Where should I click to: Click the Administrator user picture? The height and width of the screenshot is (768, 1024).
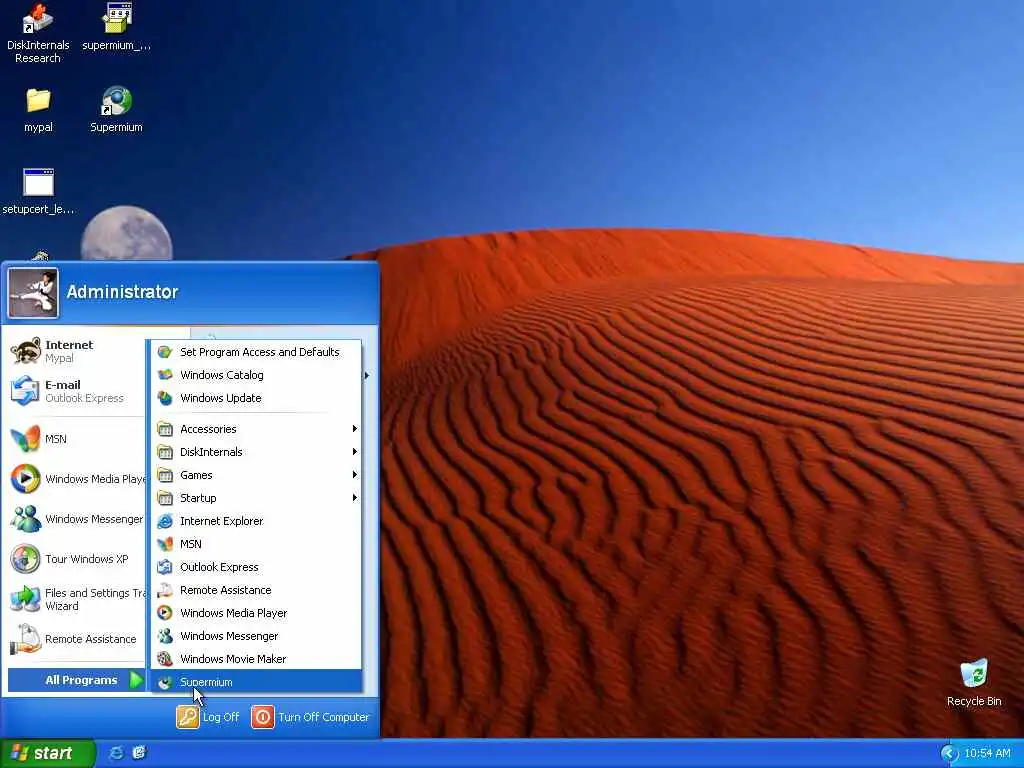[33, 293]
